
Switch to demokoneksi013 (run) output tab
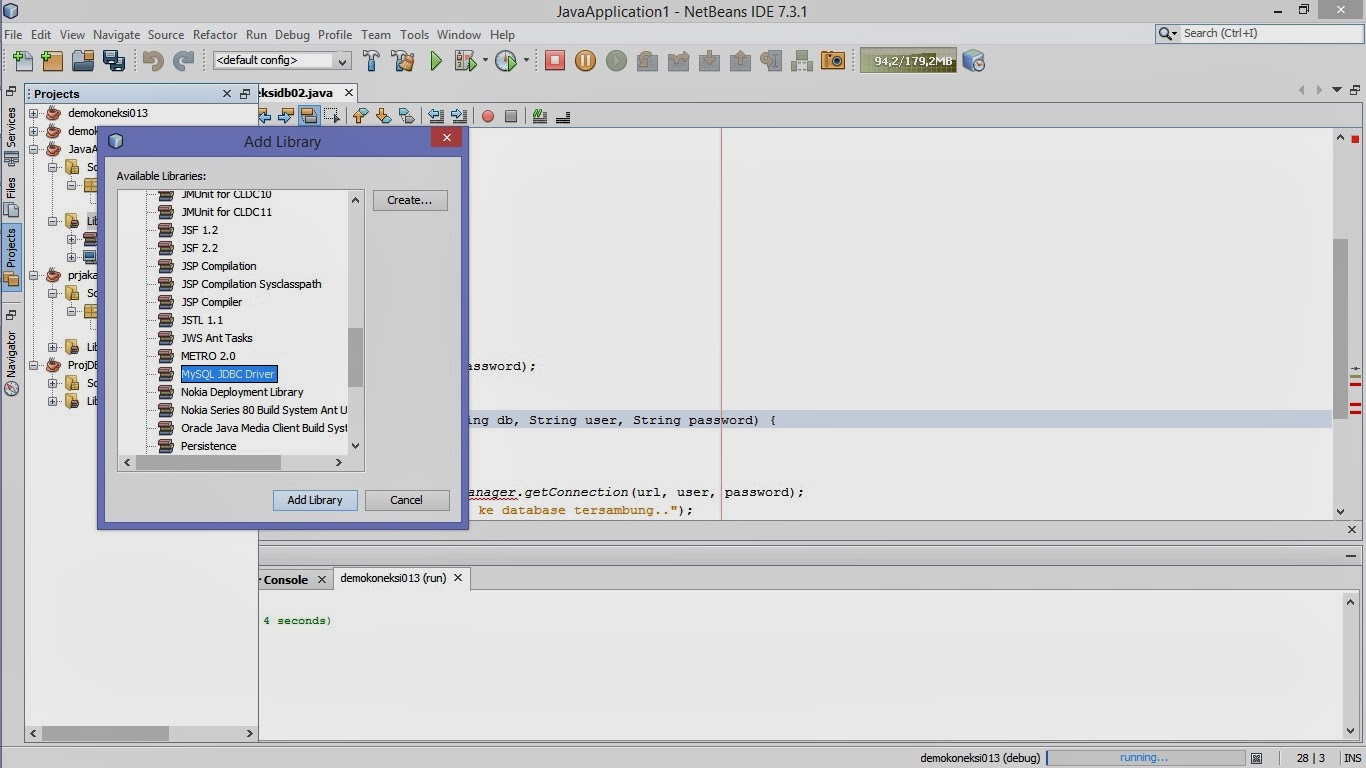point(393,578)
